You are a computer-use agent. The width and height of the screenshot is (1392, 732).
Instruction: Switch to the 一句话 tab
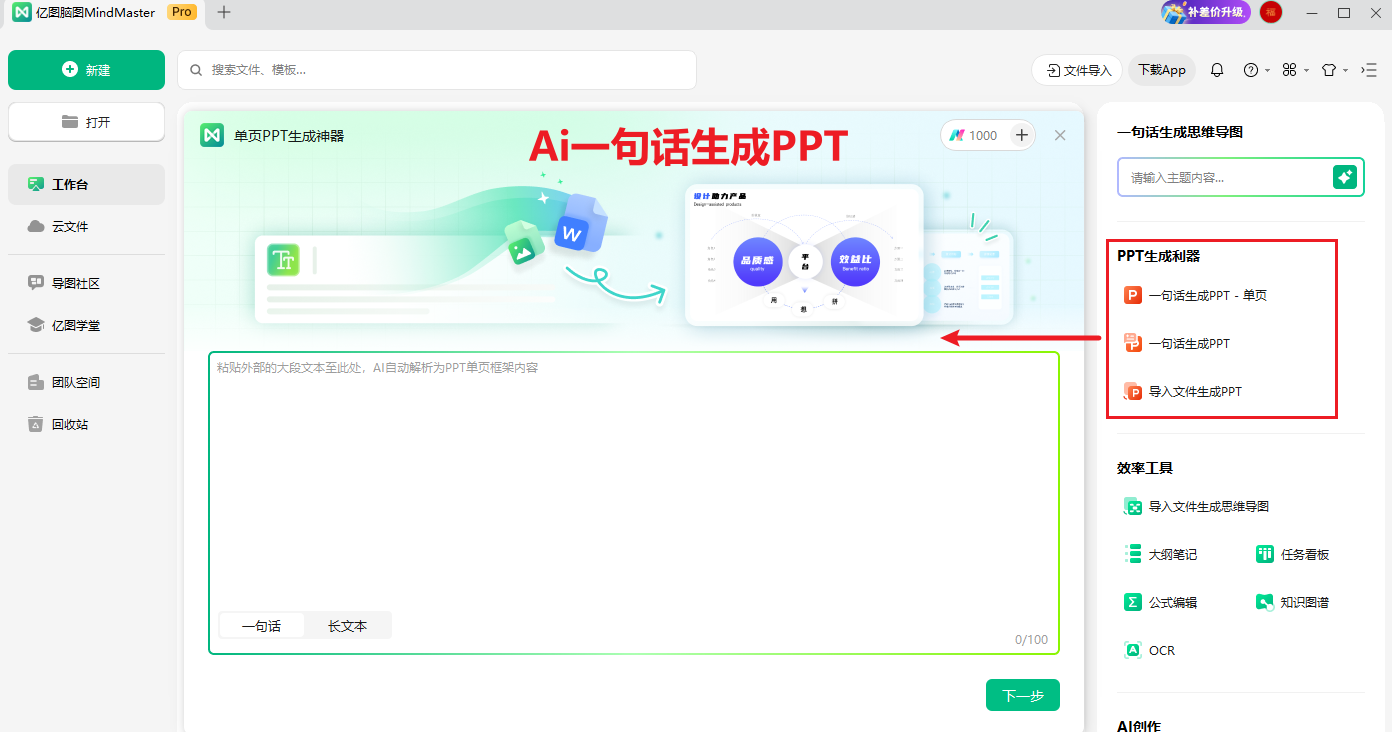click(x=261, y=626)
